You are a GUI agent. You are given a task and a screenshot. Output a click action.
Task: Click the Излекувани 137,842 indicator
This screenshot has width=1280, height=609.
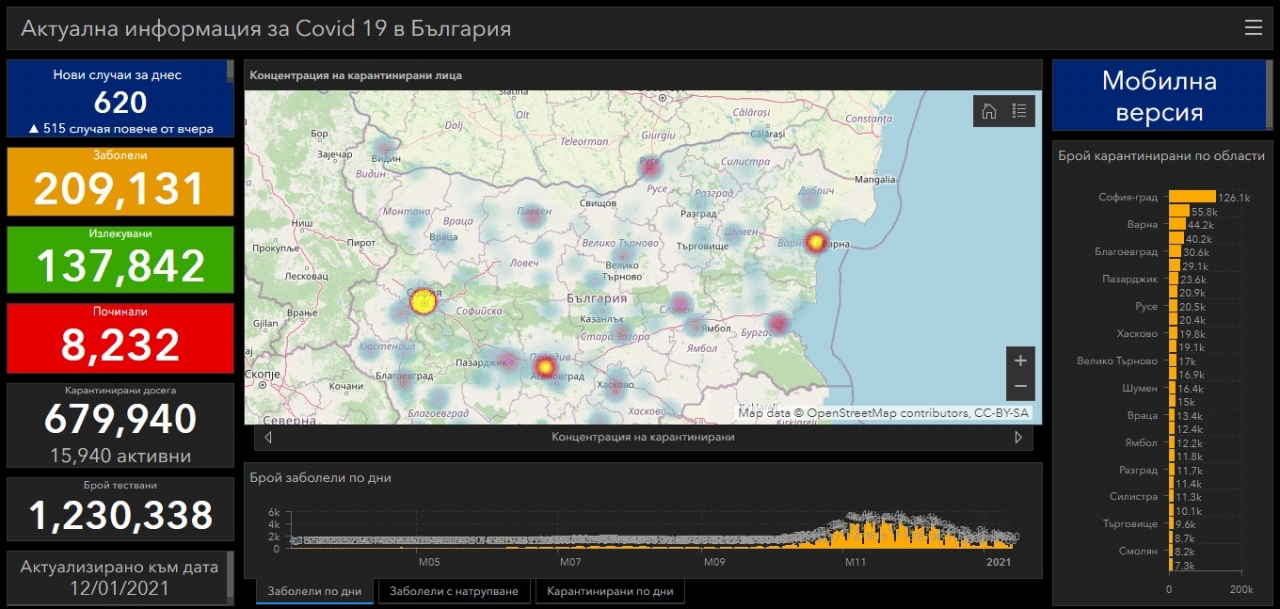120,259
